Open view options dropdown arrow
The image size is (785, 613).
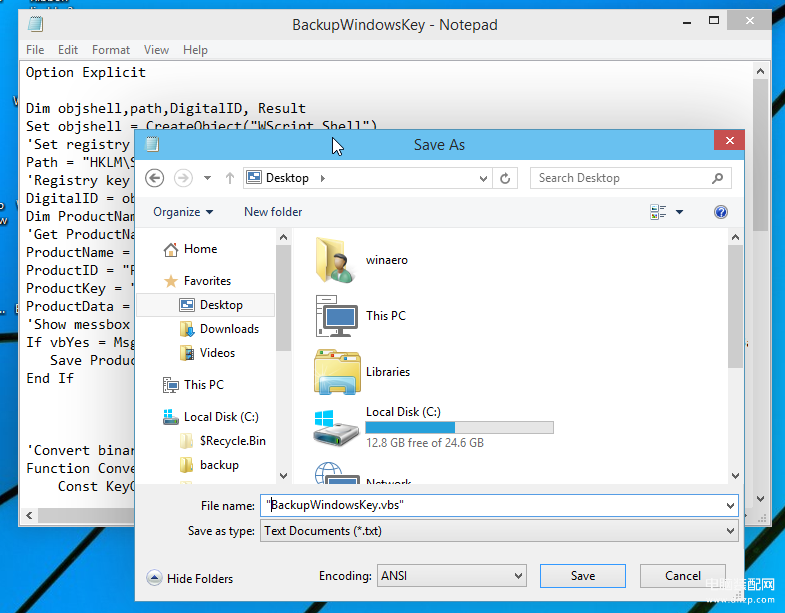[679, 212]
